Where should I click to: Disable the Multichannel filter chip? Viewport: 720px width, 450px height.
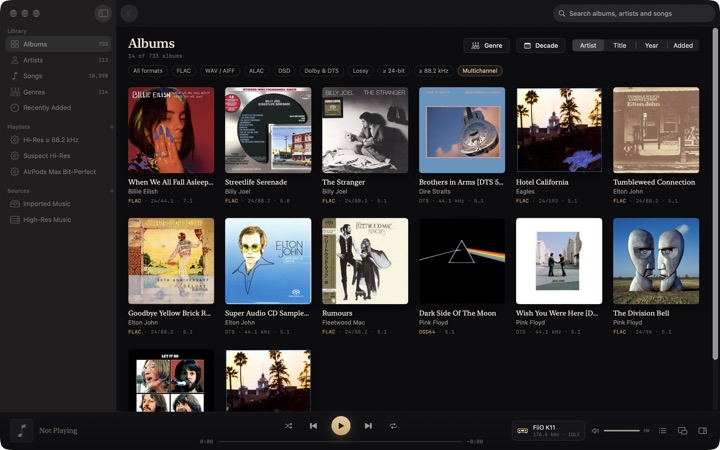480,71
